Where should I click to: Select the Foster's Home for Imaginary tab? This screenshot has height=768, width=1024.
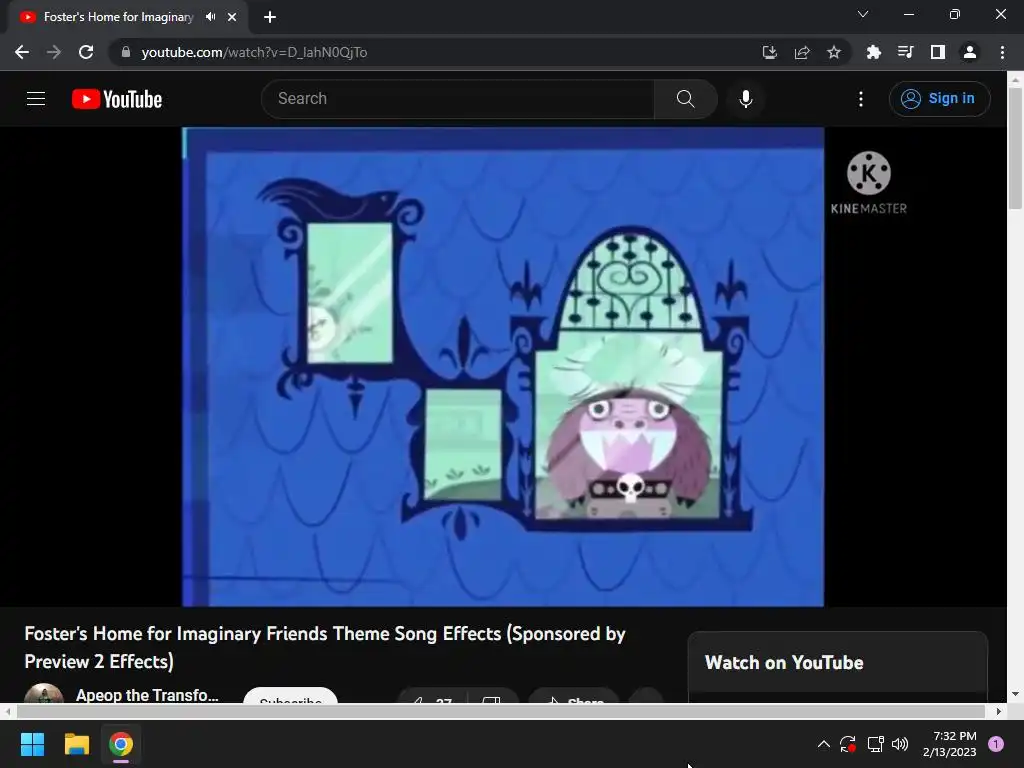pos(118,17)
